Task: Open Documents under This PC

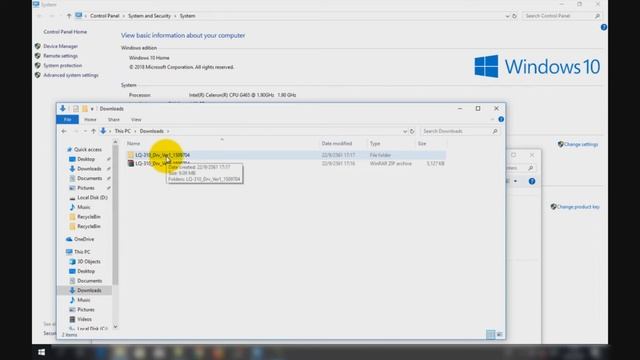Action: pos(89,281)
